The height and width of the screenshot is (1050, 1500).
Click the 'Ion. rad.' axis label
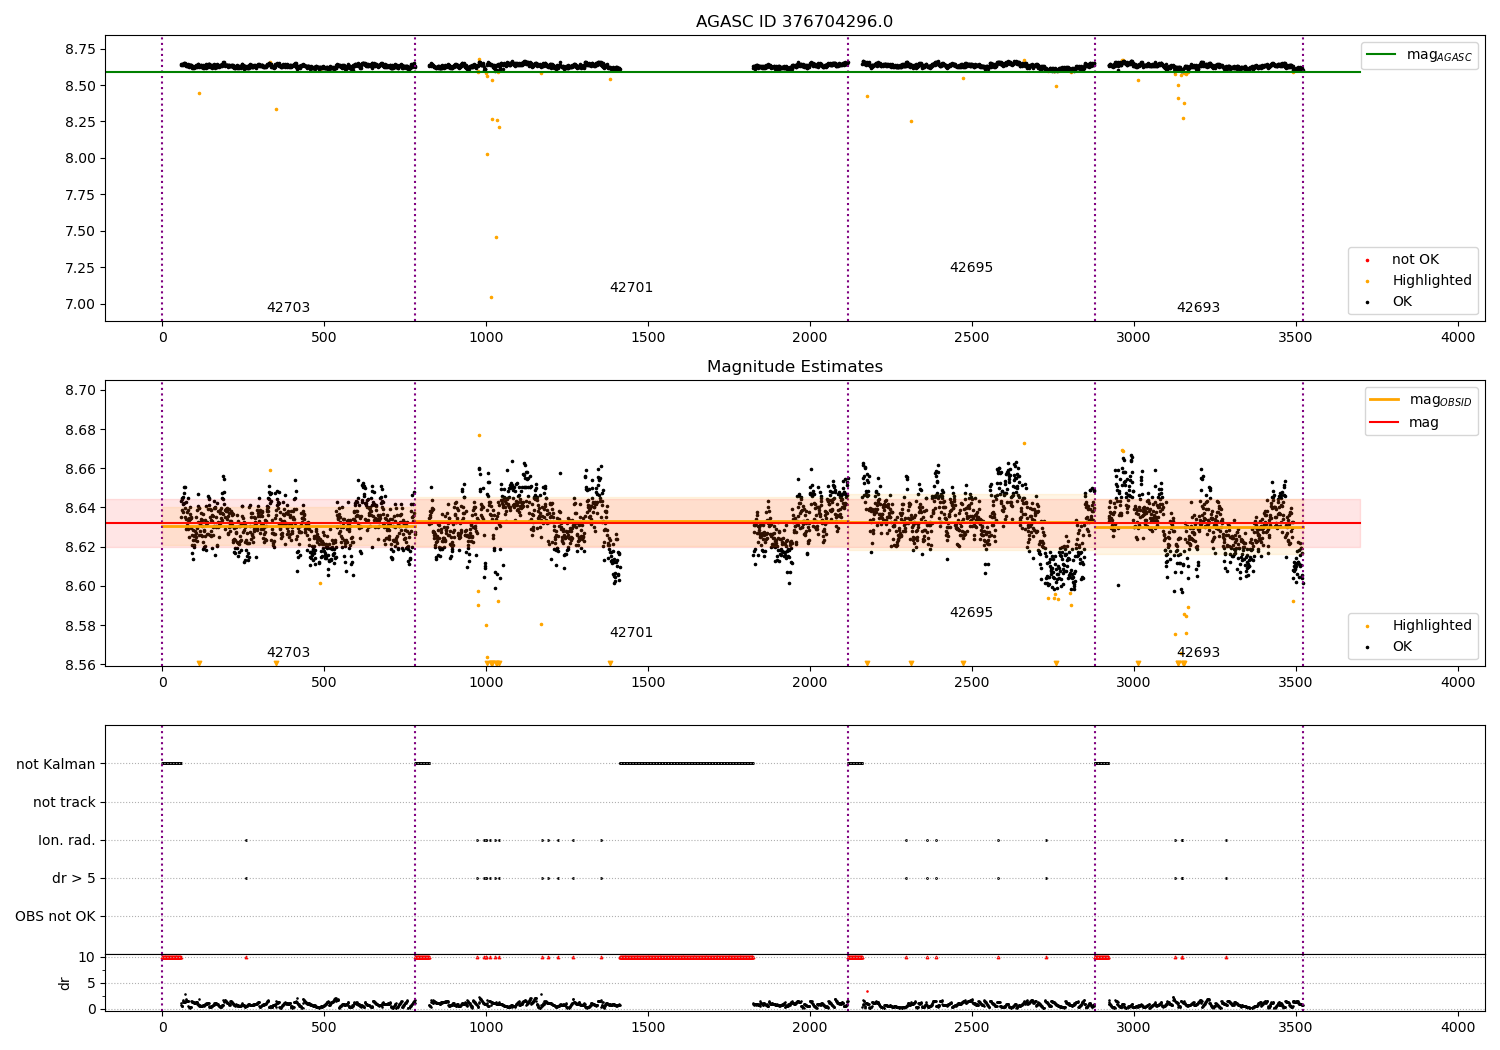pos(67,840)
